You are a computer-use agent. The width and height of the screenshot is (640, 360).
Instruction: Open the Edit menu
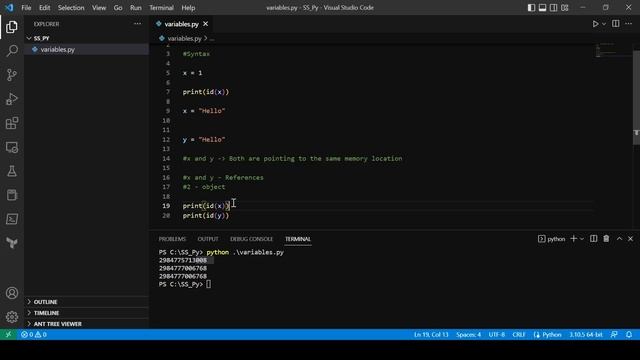point(44,8)
